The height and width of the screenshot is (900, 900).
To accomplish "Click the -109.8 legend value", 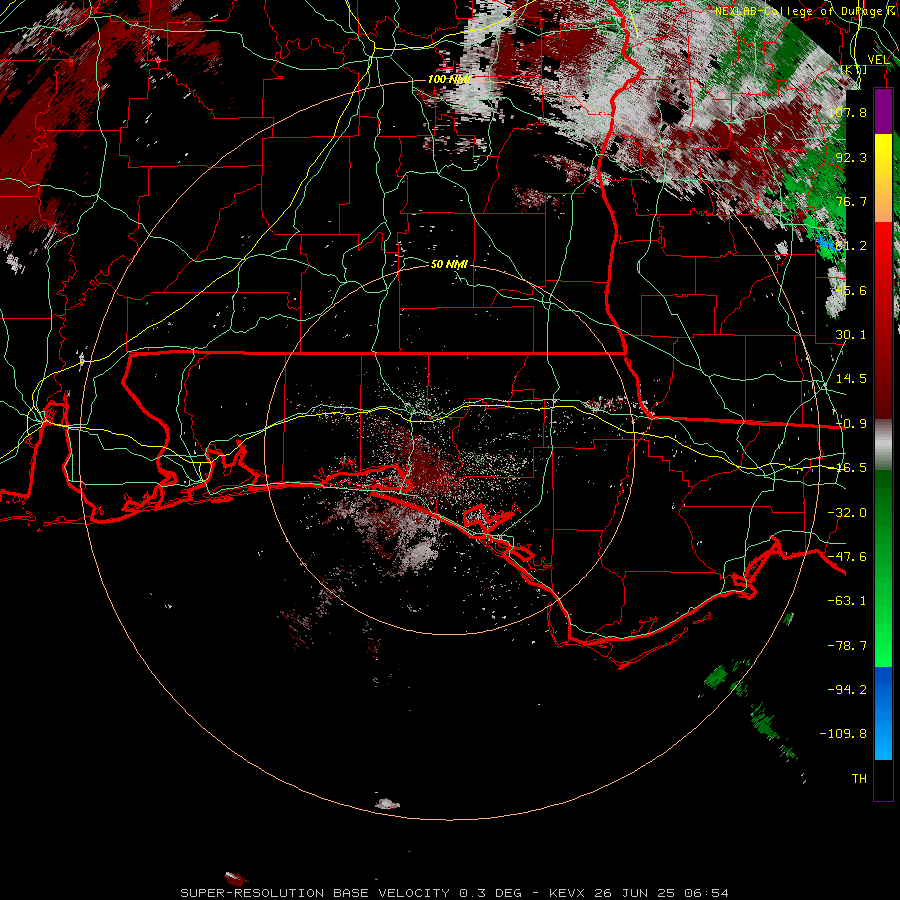I will pos(844,734).
